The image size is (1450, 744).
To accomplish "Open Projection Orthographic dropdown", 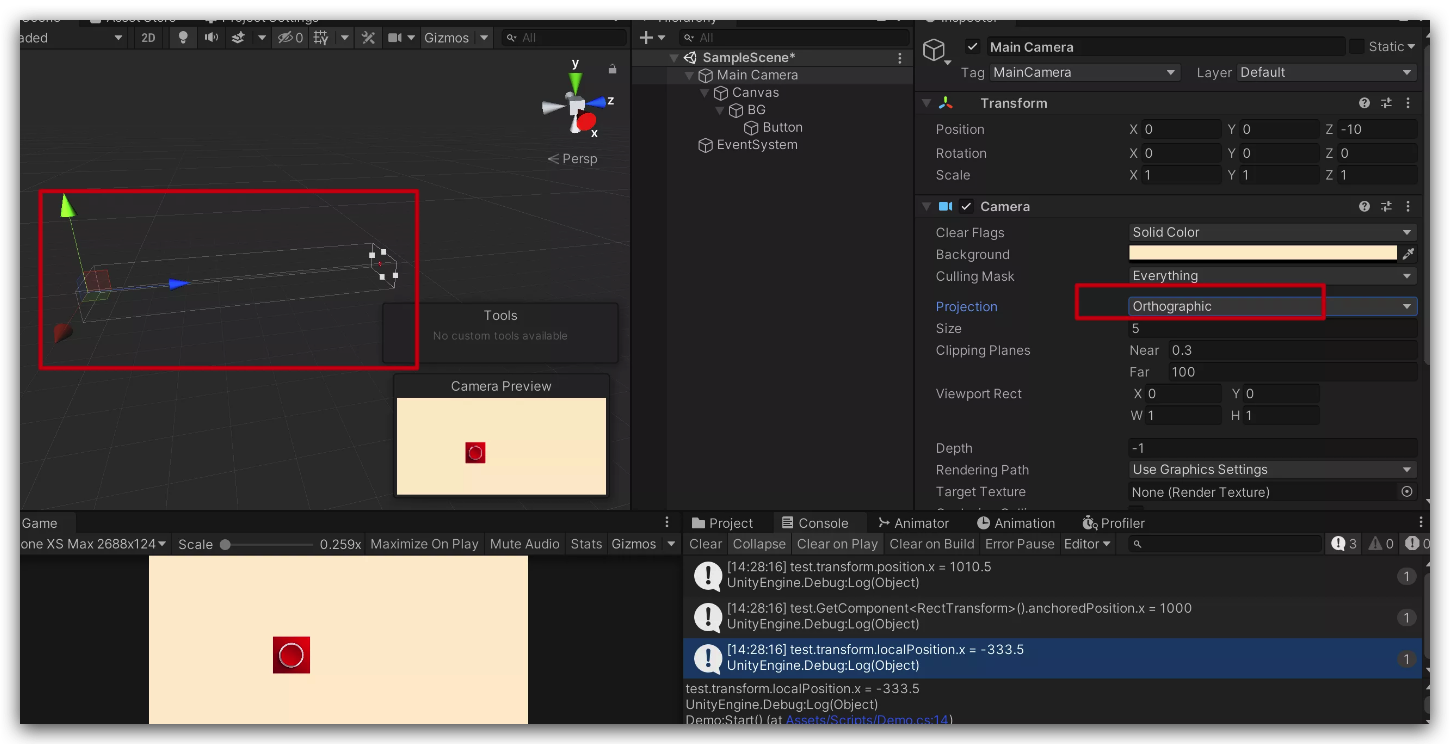I will coord(1272,306).
